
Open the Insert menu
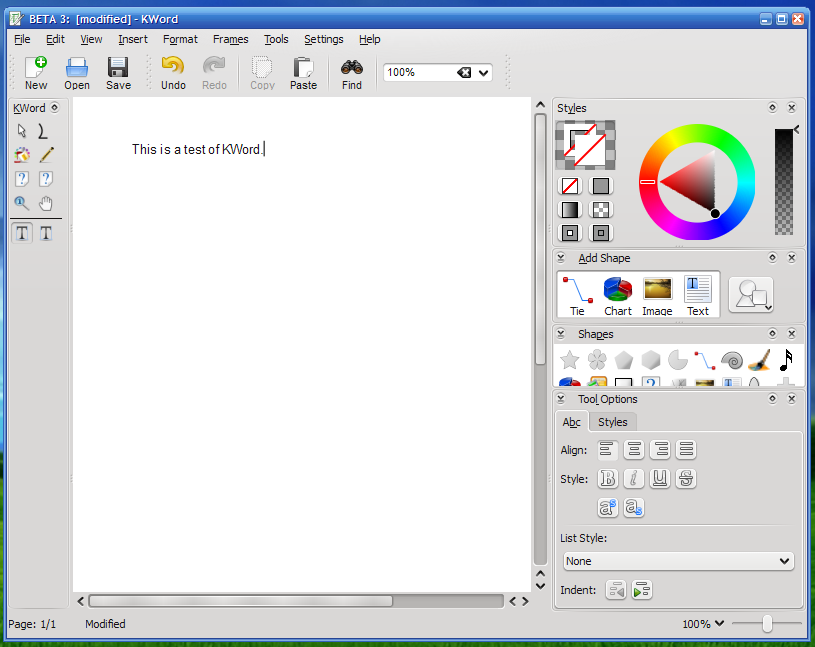click(x=133, y=39)
